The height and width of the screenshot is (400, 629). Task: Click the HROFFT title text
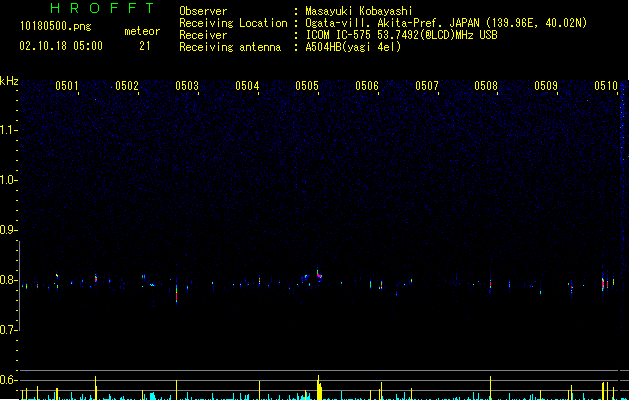tap(102, 8)
